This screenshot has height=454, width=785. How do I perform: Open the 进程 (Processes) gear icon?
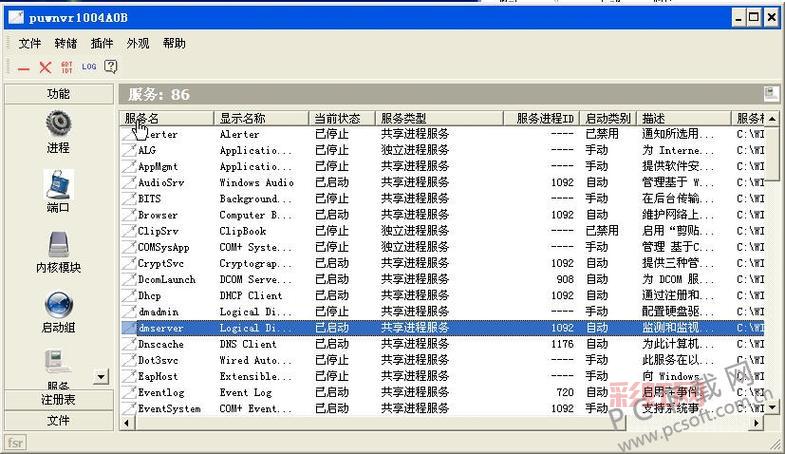tap(58, 124)
